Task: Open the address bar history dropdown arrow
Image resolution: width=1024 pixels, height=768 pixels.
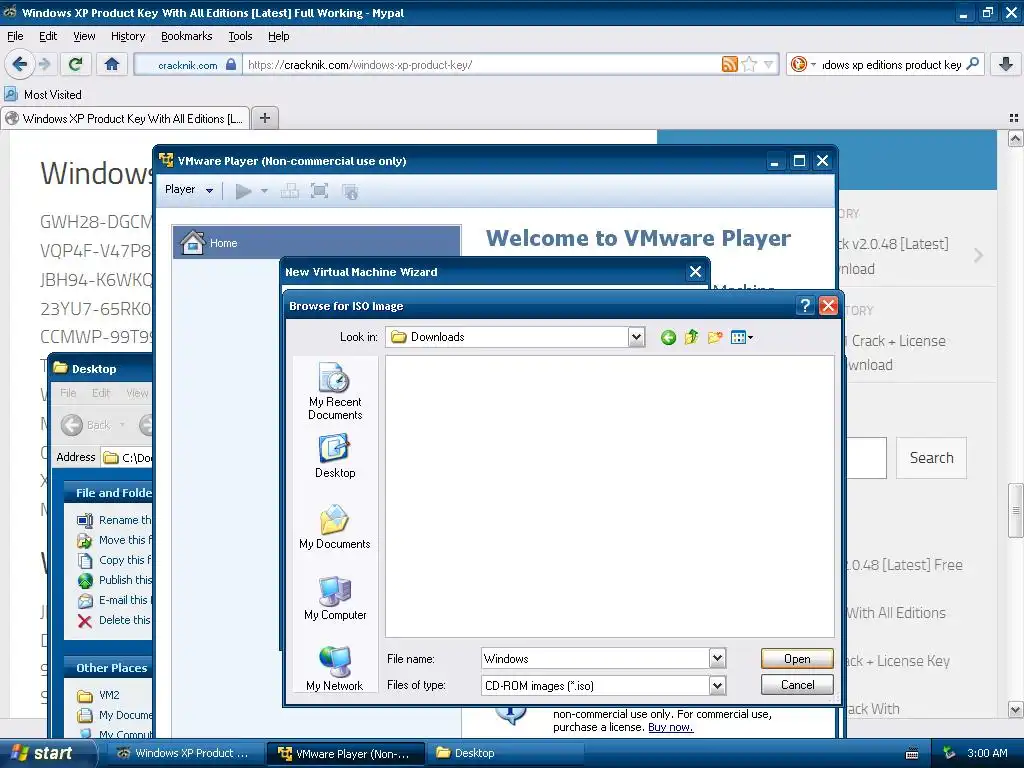Action: 769,64
